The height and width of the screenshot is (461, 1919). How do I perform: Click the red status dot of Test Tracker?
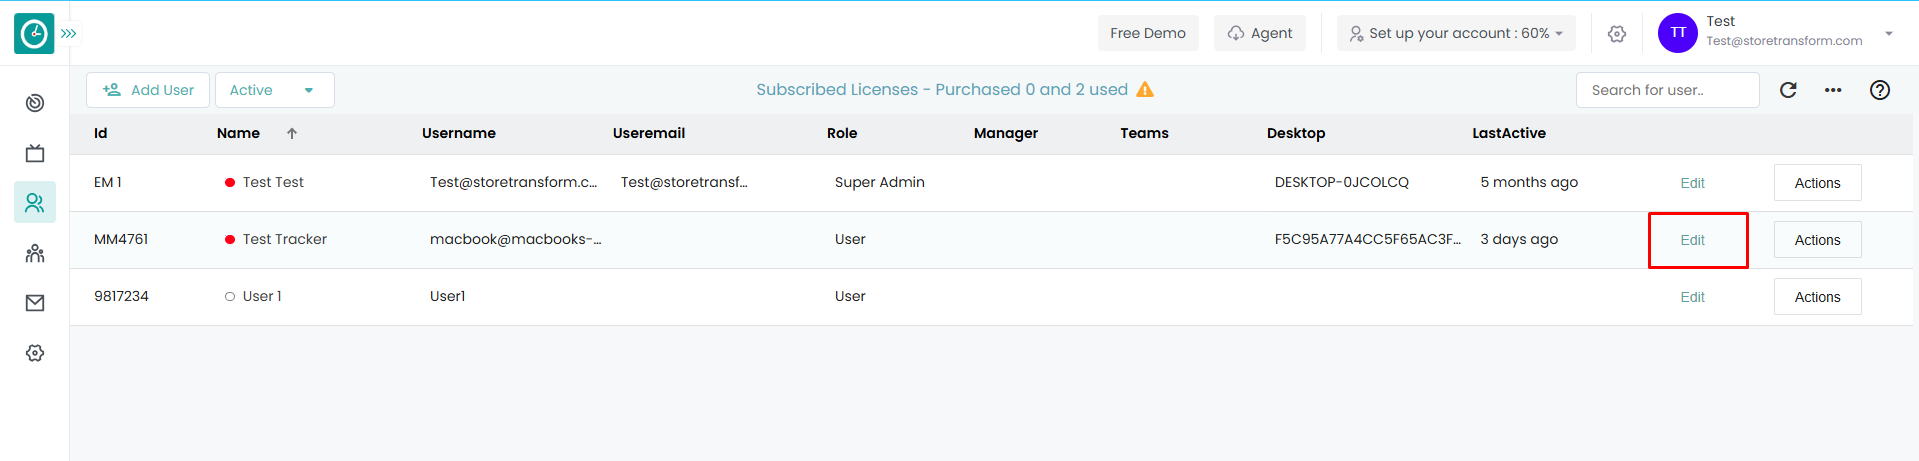(x=230, y=240)
